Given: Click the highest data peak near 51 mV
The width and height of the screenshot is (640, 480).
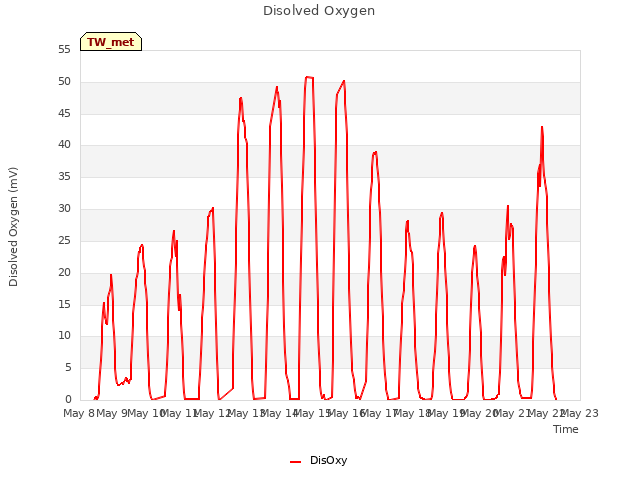Looking at the screenshot, I should coord(309,77).
